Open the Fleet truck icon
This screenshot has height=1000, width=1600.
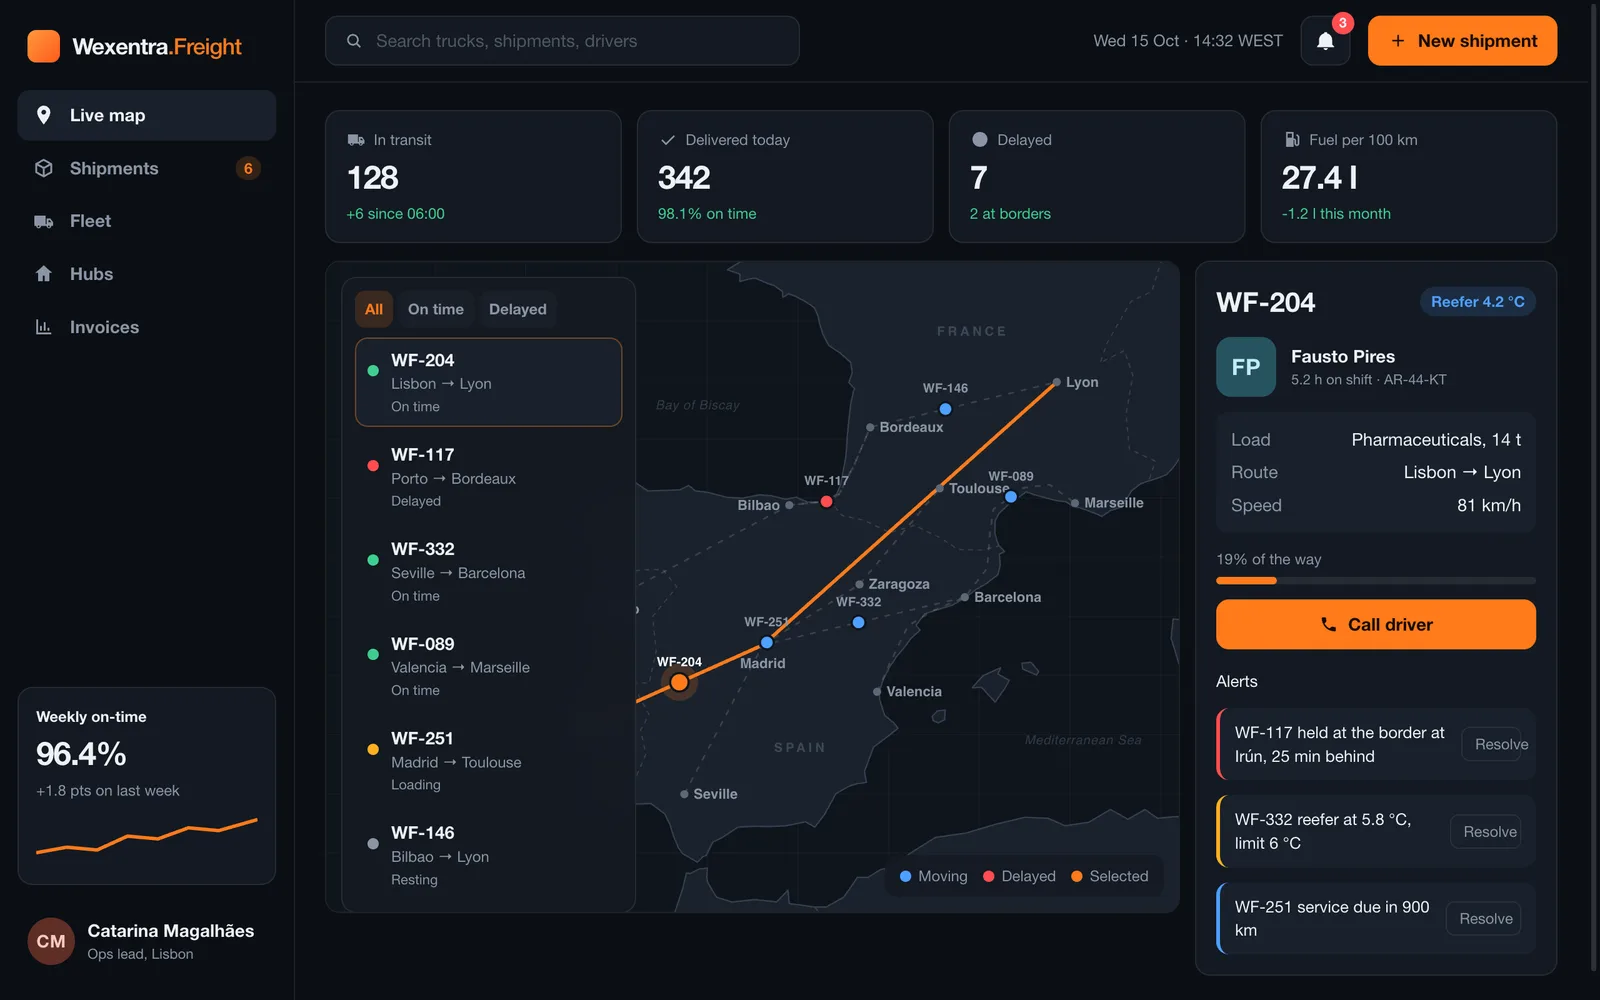(x=44, y=221)
